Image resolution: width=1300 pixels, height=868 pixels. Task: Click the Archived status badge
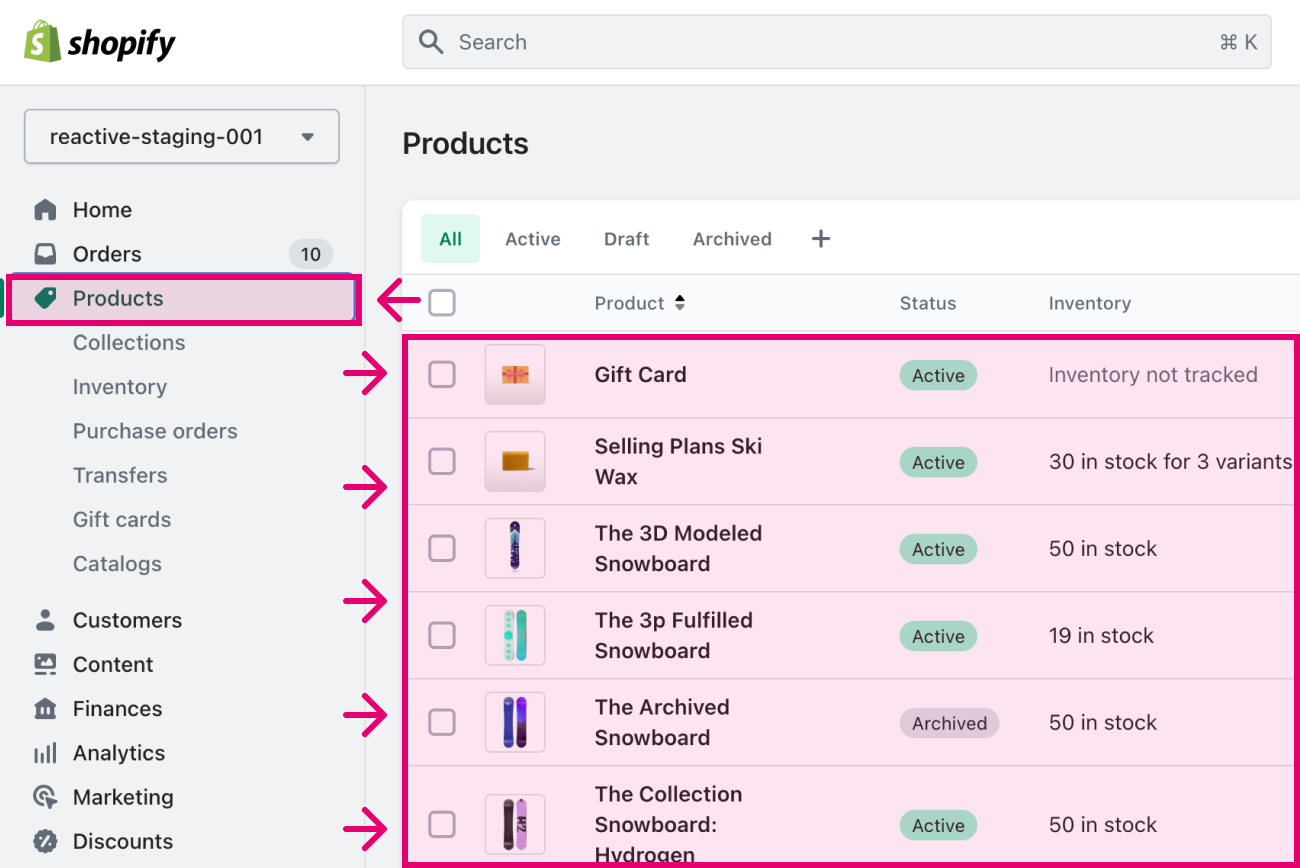(949, 724)
